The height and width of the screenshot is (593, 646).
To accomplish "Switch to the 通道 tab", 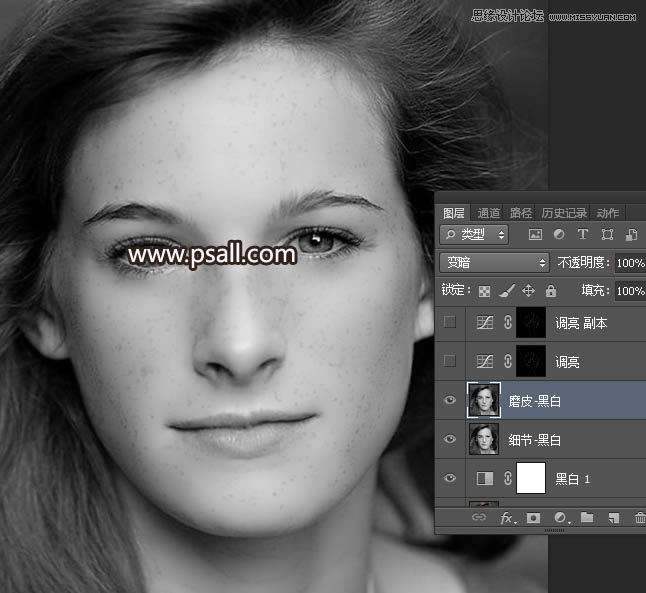I will point(489,213).
